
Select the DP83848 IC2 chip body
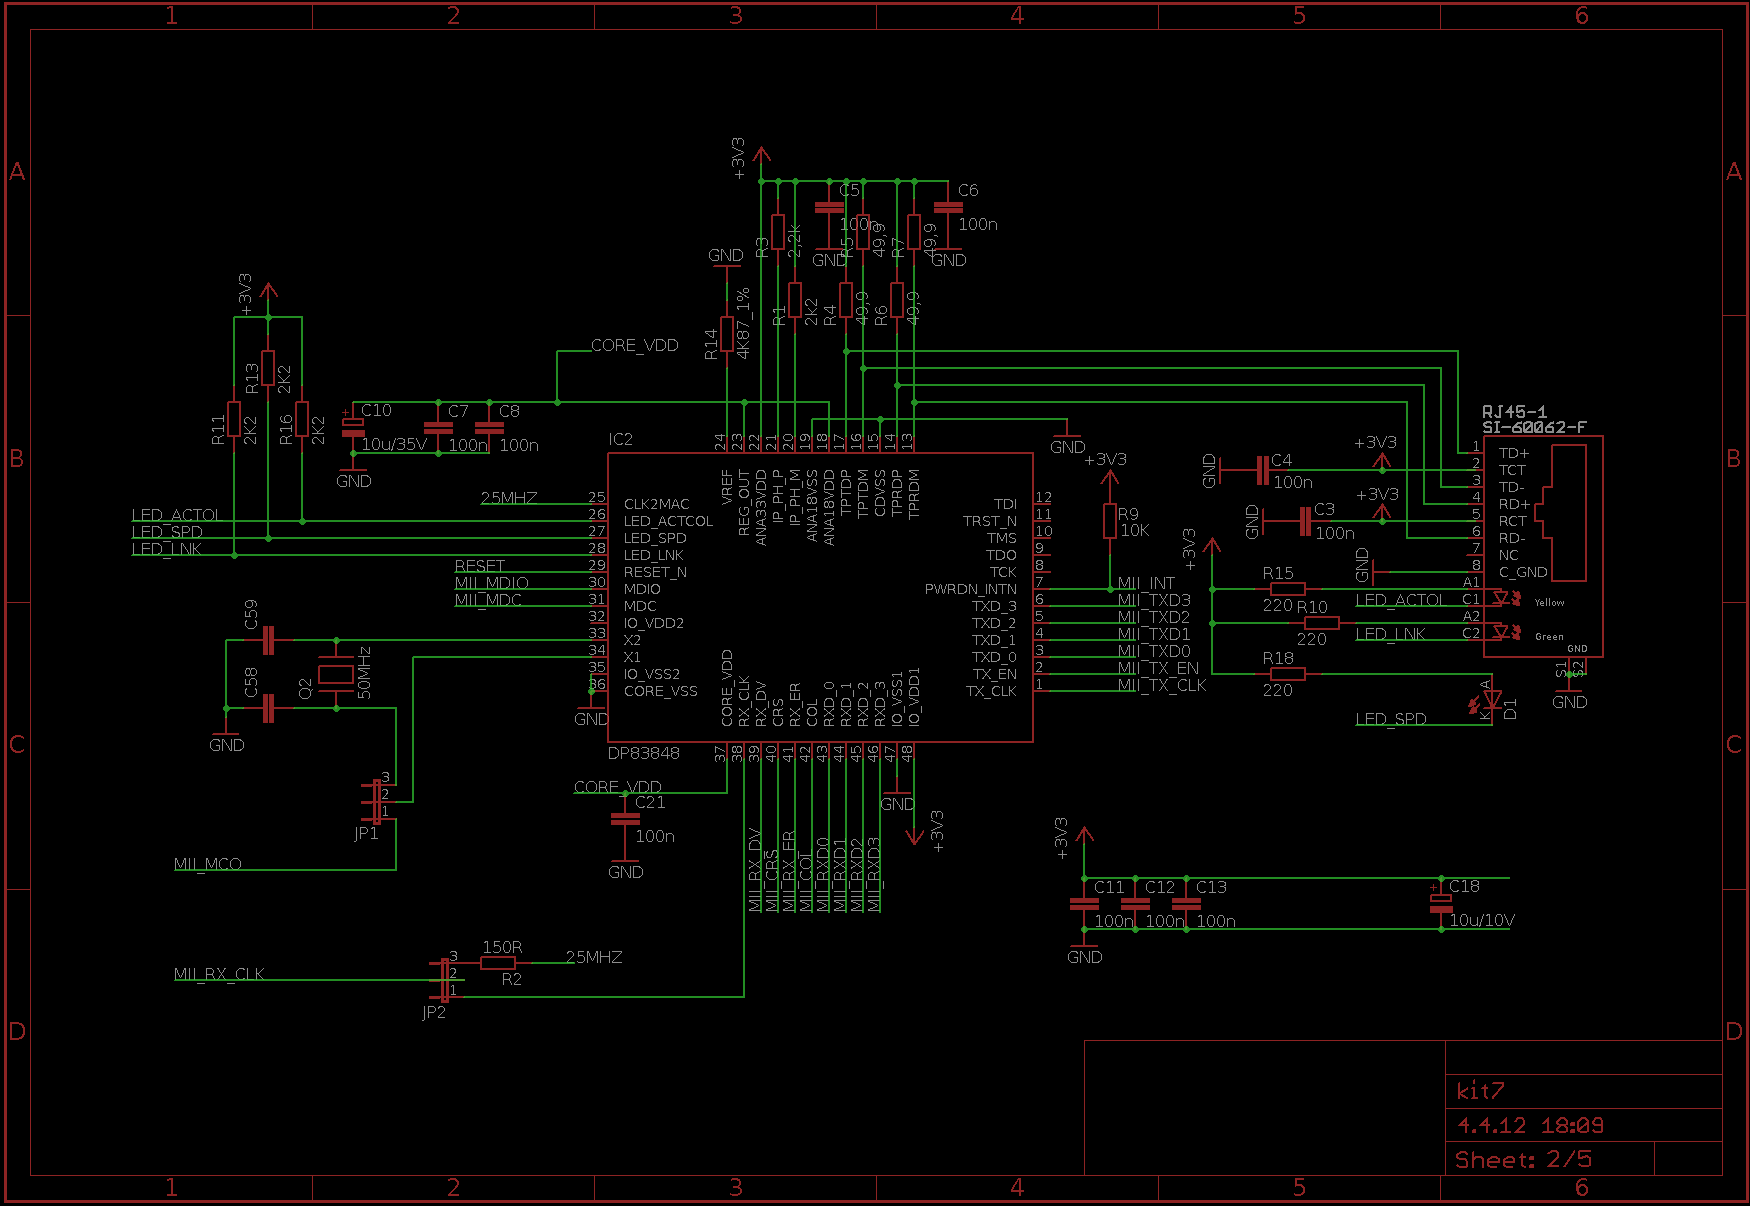click(x=820, y=597)
